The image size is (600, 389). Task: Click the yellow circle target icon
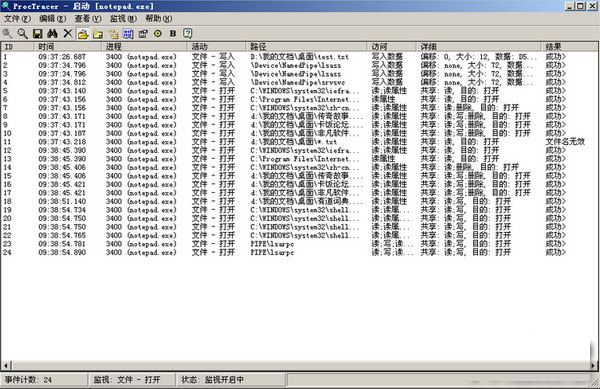(158, 34)
